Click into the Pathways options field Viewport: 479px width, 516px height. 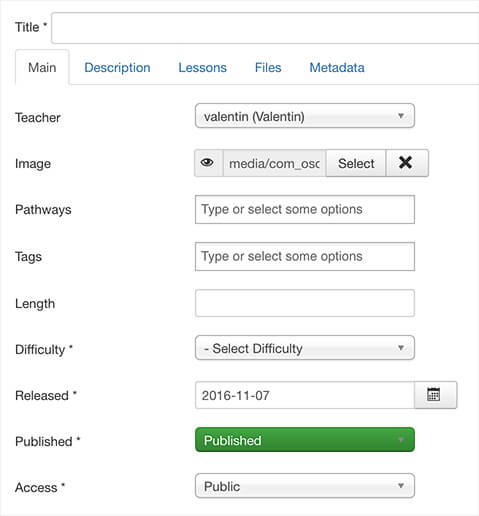click(x=305, y=210)
